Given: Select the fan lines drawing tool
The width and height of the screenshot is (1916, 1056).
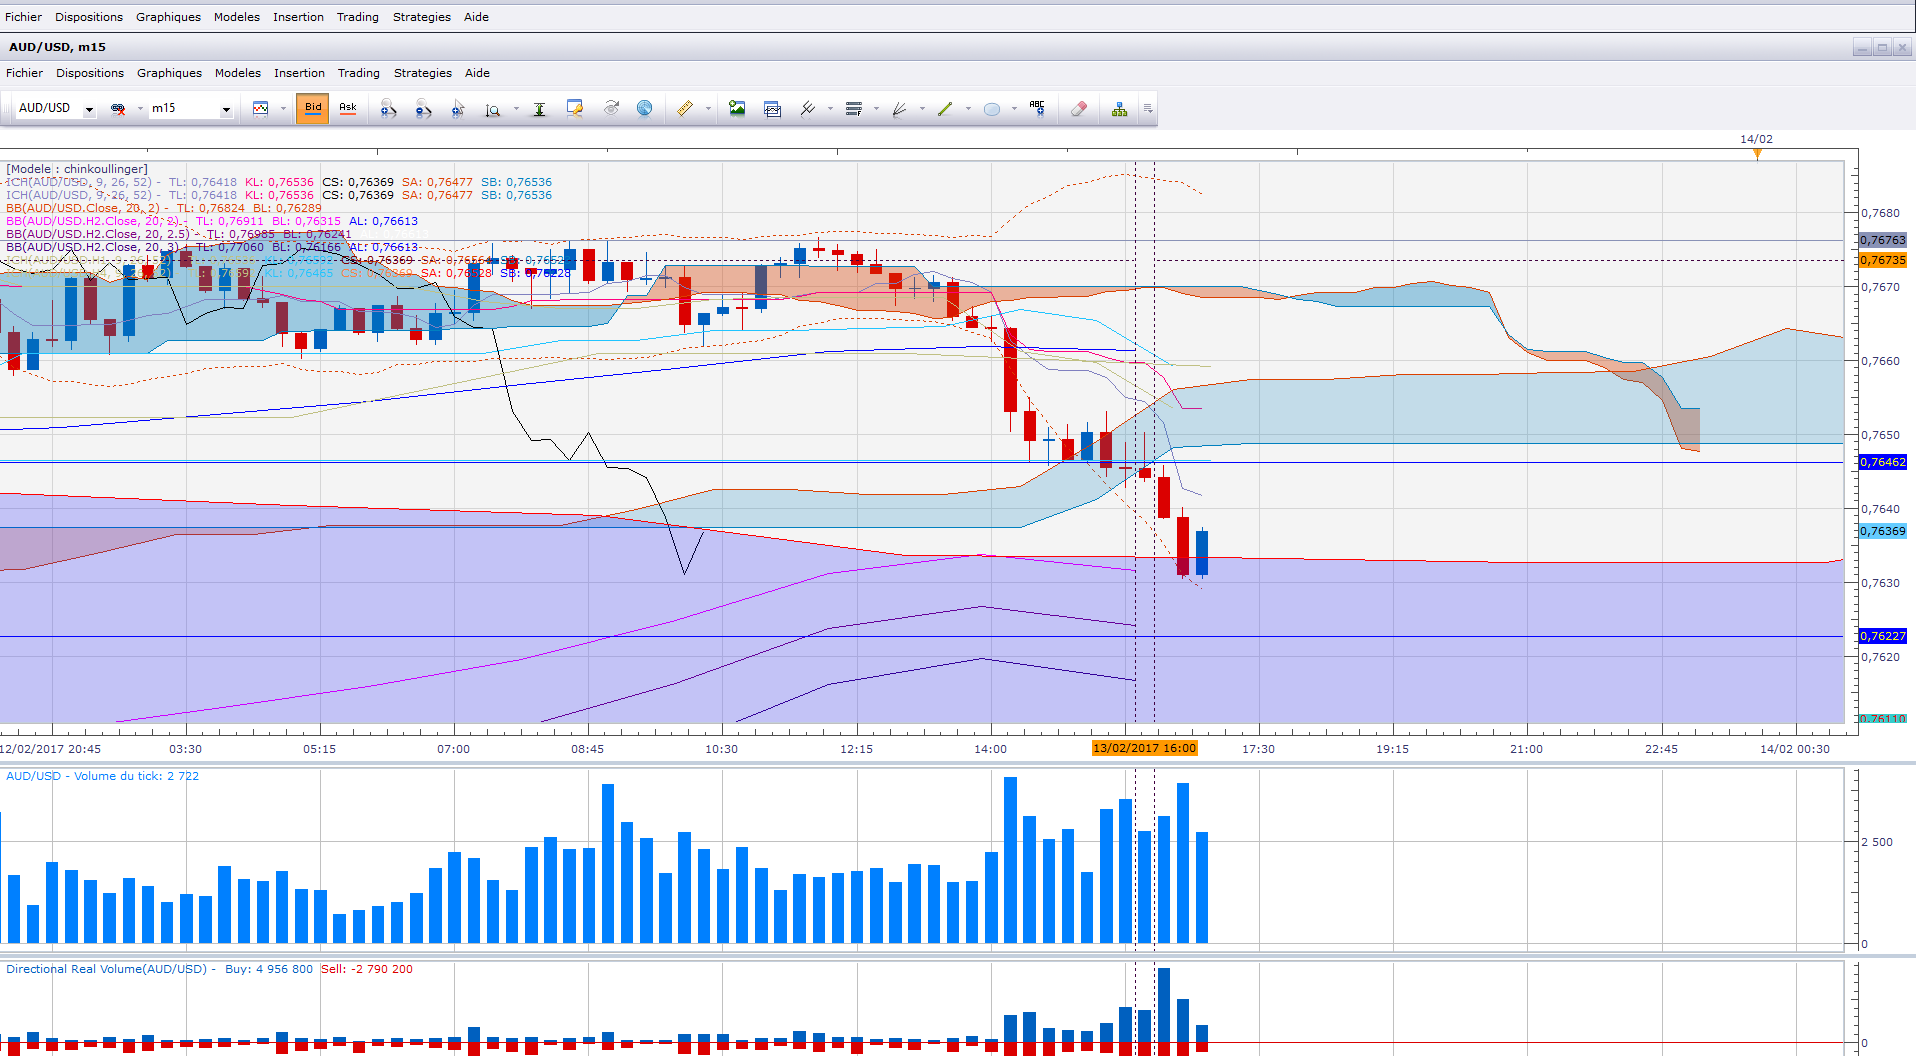Looking at the screenshot, I should (x=899, y=109).
